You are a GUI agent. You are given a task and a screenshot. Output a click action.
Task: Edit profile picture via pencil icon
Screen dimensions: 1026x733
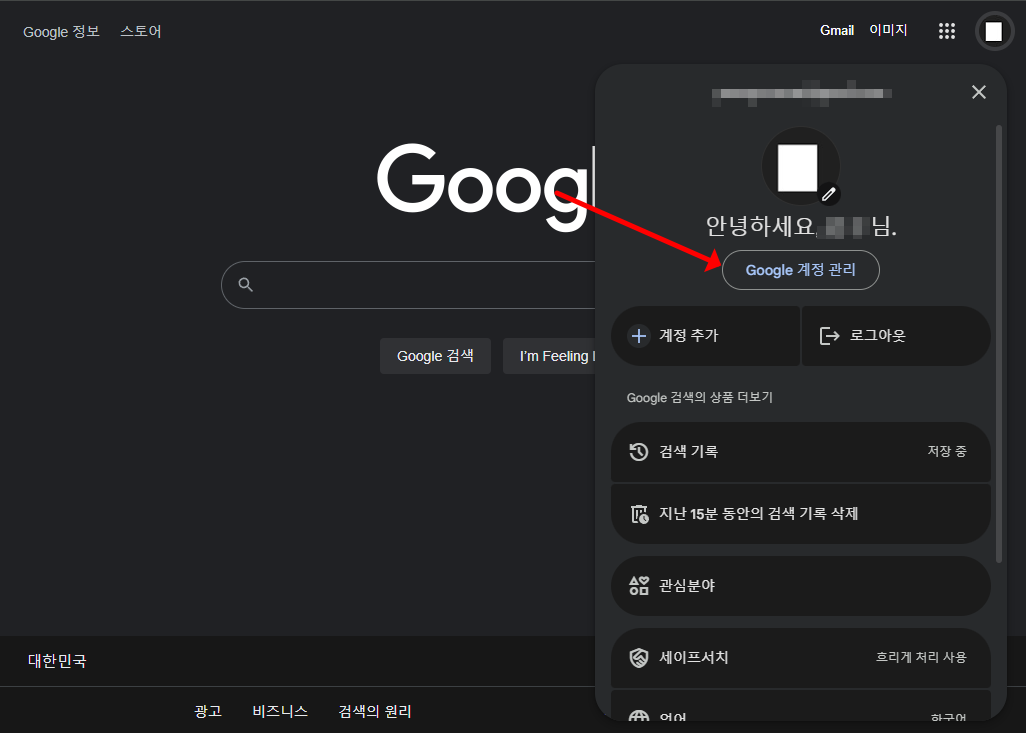pyautogui.click(x=829, y=194)
